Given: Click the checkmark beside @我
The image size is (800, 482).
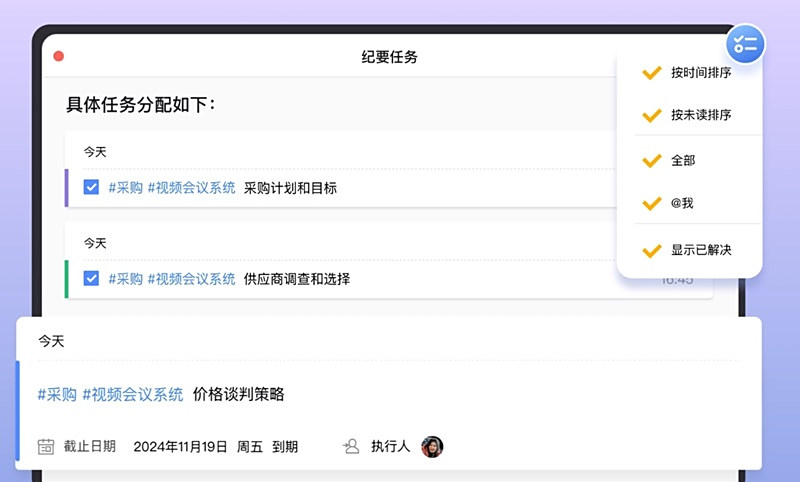Looking at the screenshot, I should point(652,204).
